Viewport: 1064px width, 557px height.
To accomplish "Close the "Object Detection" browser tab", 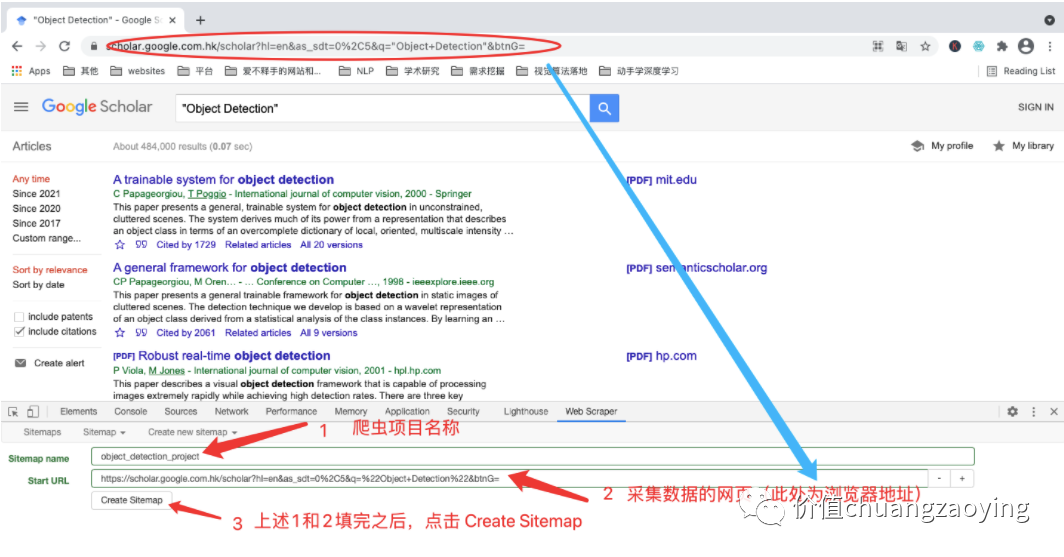I will [x=172, y=20].
